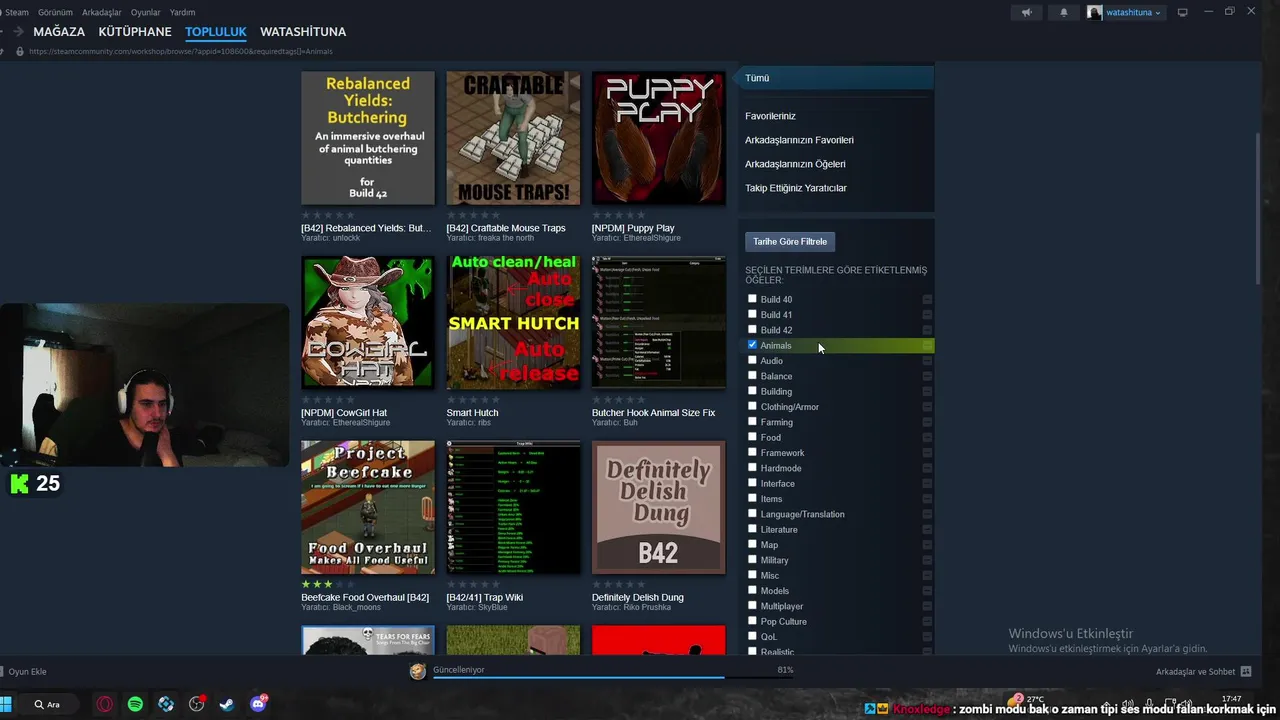Open the watashituna account dropdown
The height and width of the screenshot is (720, 1280).
coord(1133,12)
